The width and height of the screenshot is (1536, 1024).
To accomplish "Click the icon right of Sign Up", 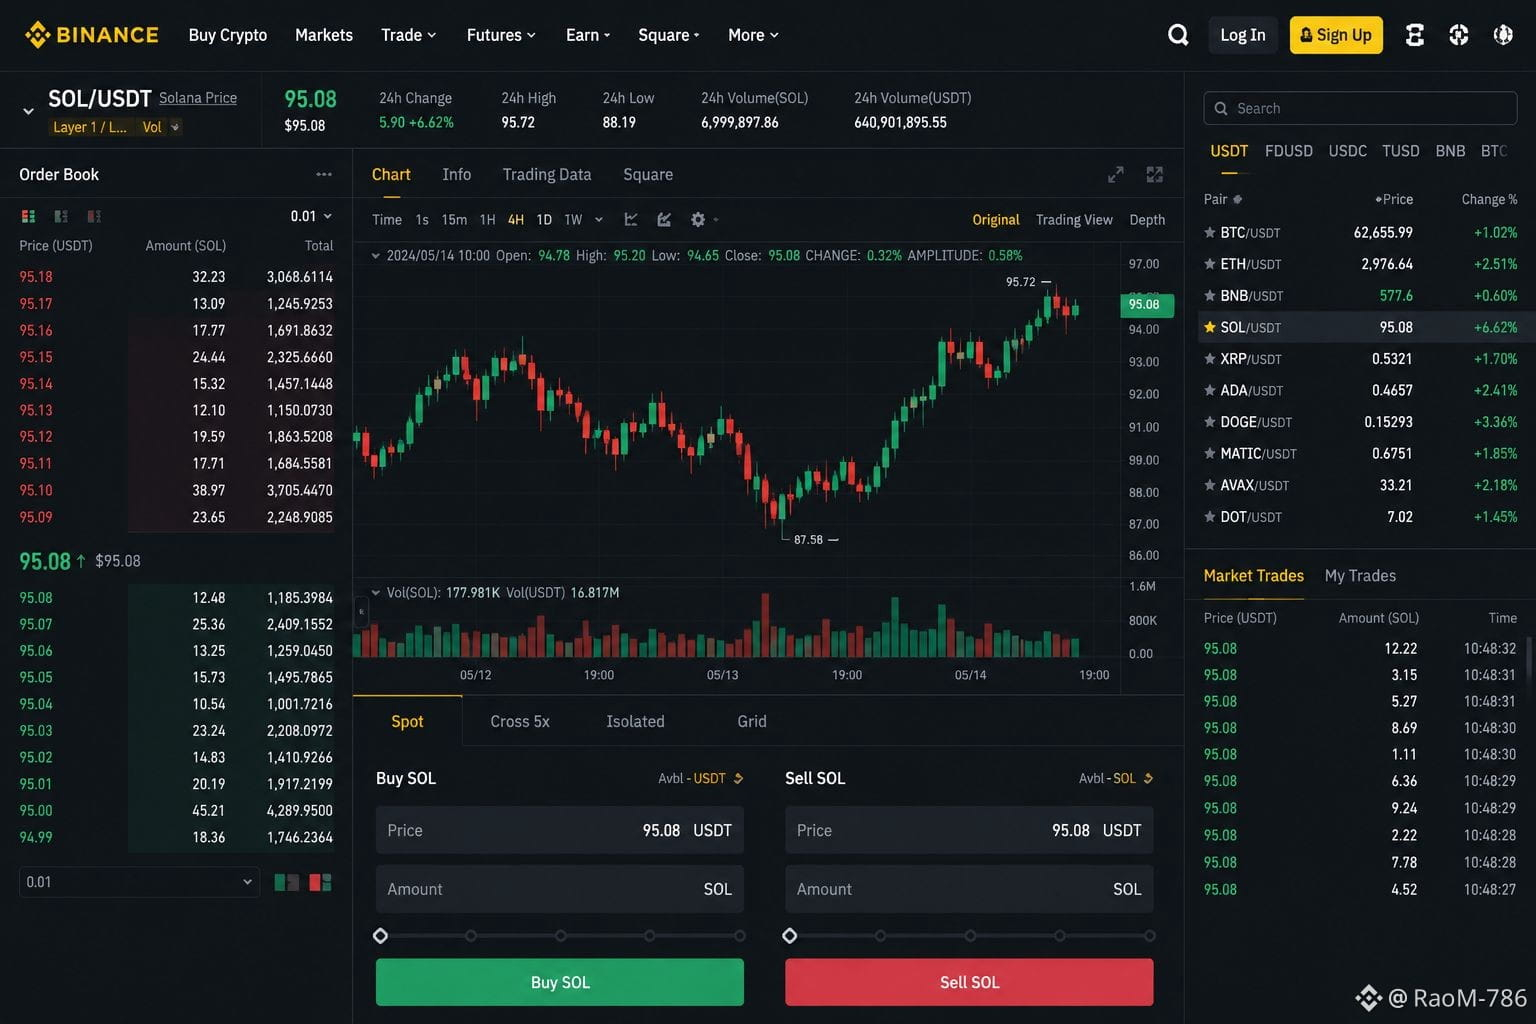I will [1414, 35].
